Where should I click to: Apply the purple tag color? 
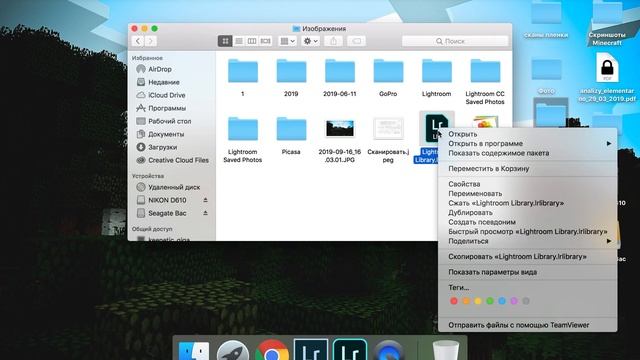(x=514, y=301)
